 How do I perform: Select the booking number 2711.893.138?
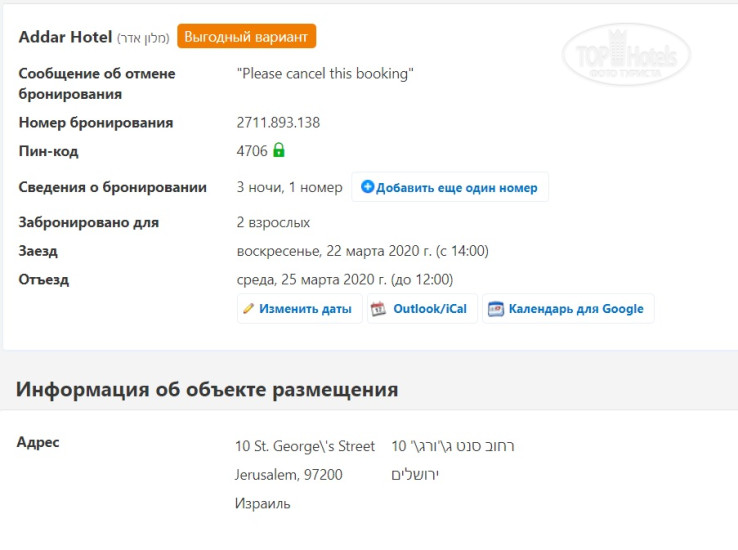point(278,123)
